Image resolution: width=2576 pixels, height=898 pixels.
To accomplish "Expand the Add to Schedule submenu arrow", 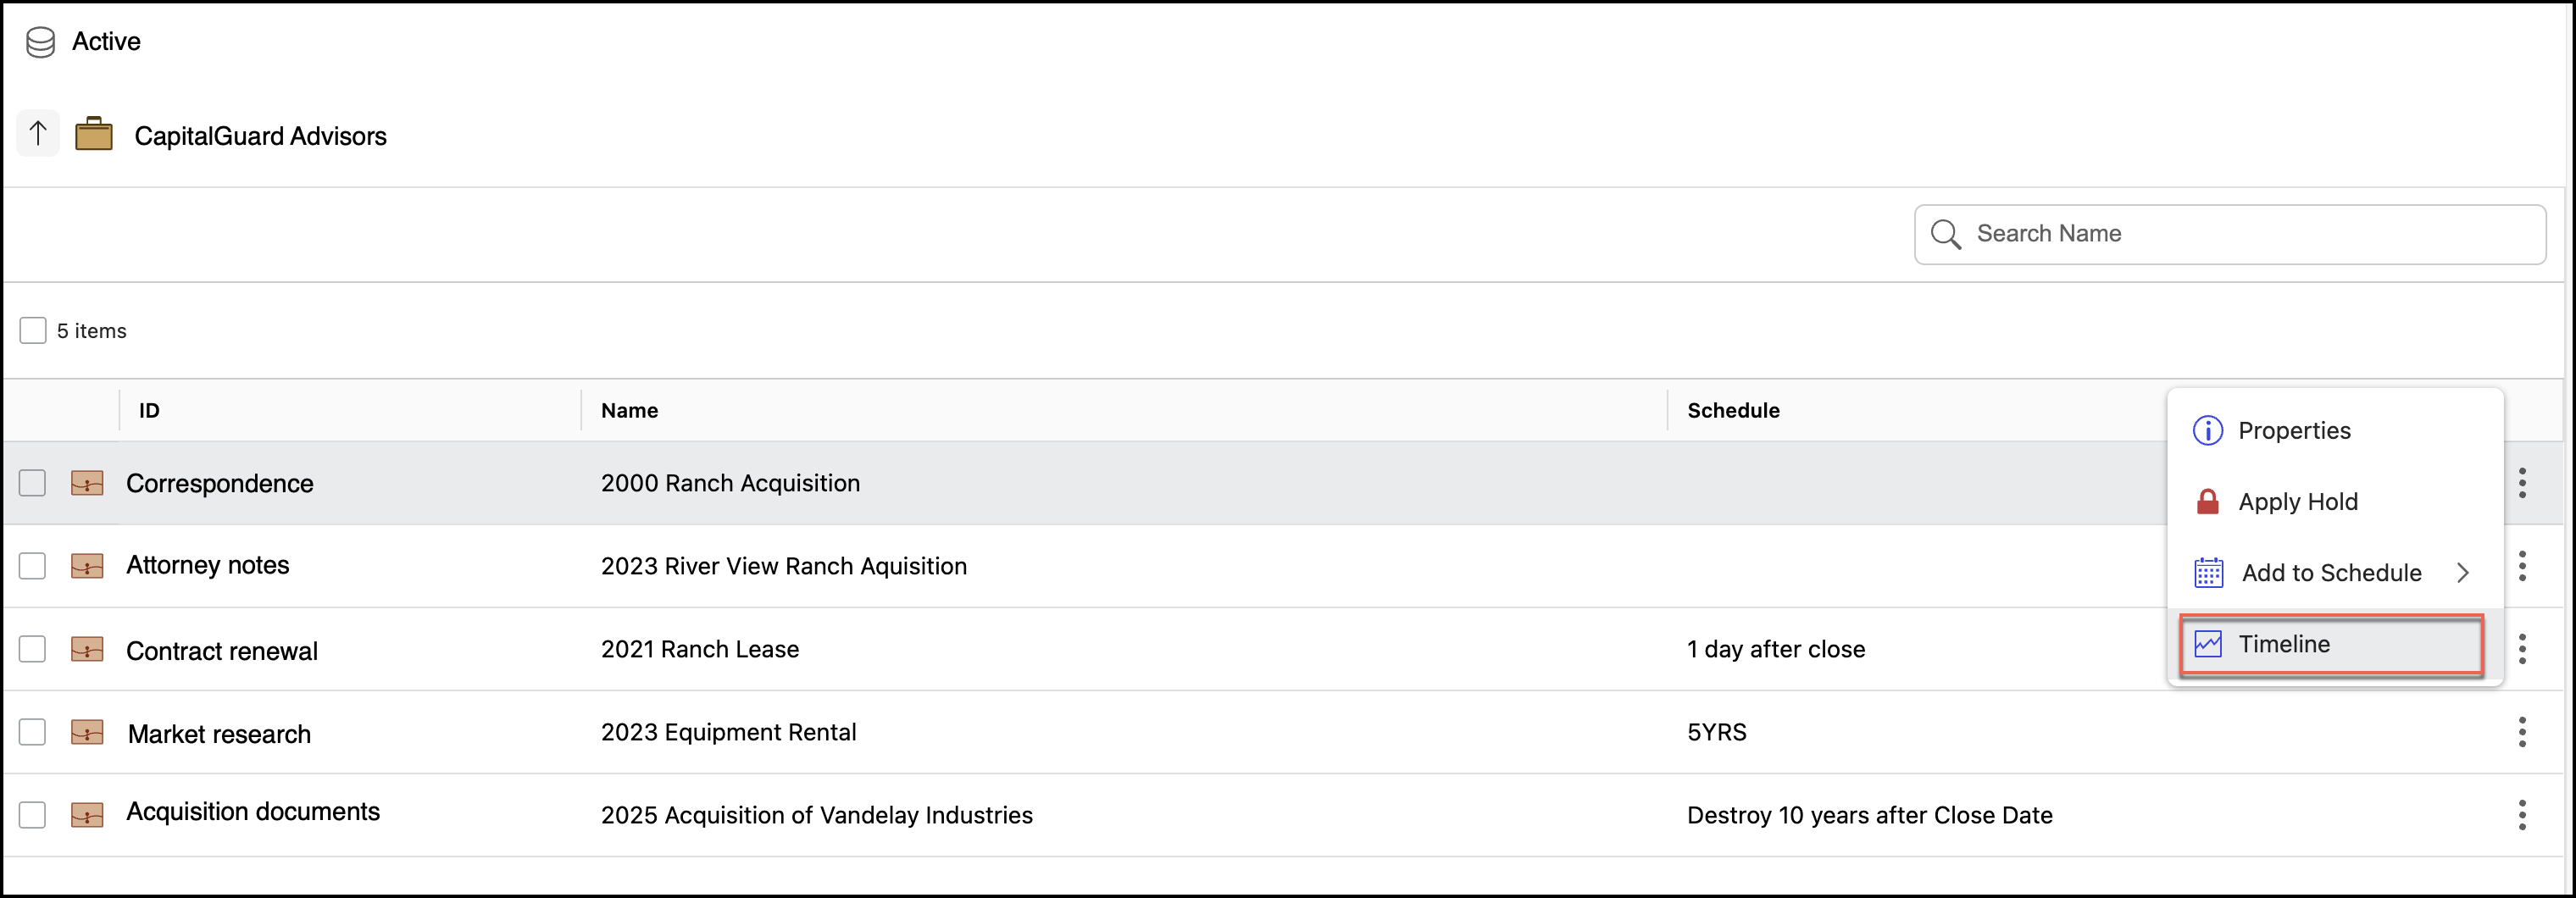I will pos(2462,573).
